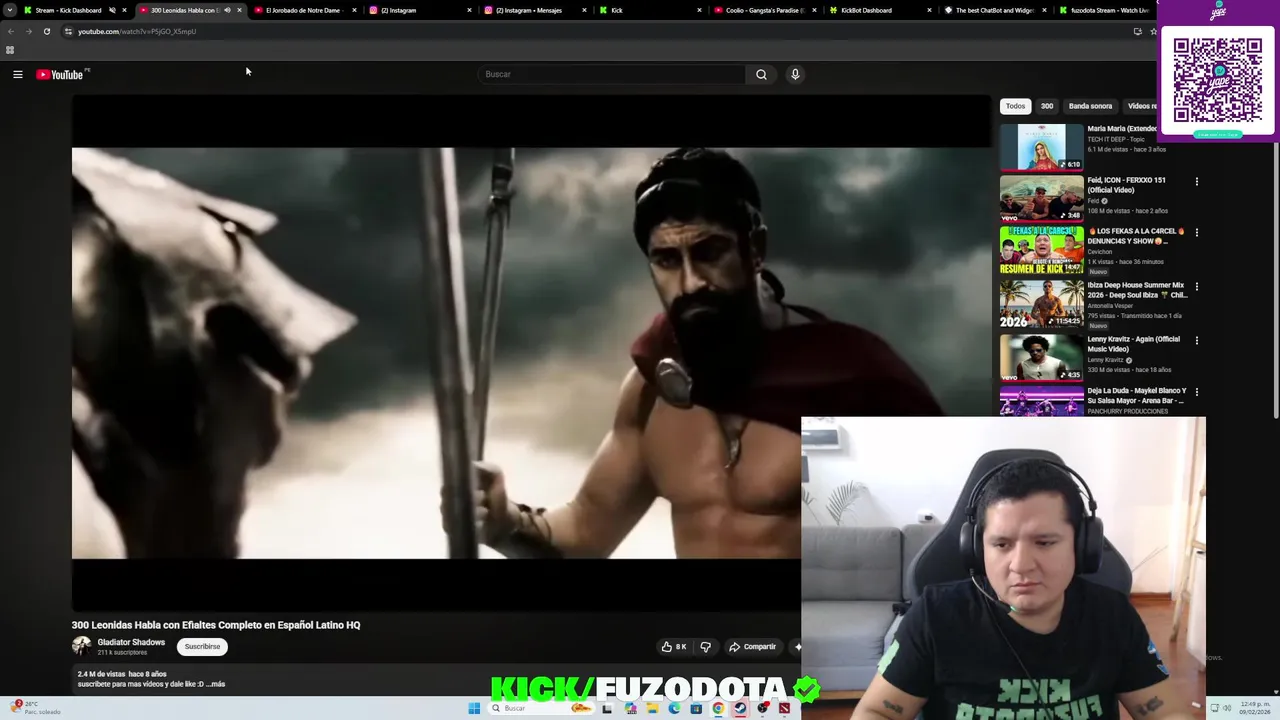
Task: Unmute the Stream - Kick Dashboard tab
Action: point(112,10)
